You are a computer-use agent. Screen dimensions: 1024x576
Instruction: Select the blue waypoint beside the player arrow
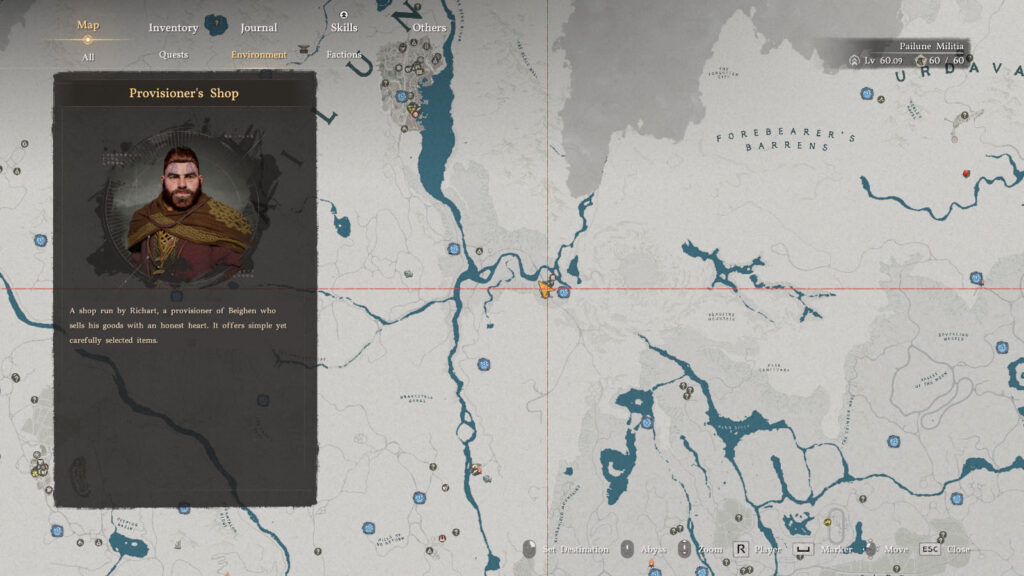coord(564,293)
